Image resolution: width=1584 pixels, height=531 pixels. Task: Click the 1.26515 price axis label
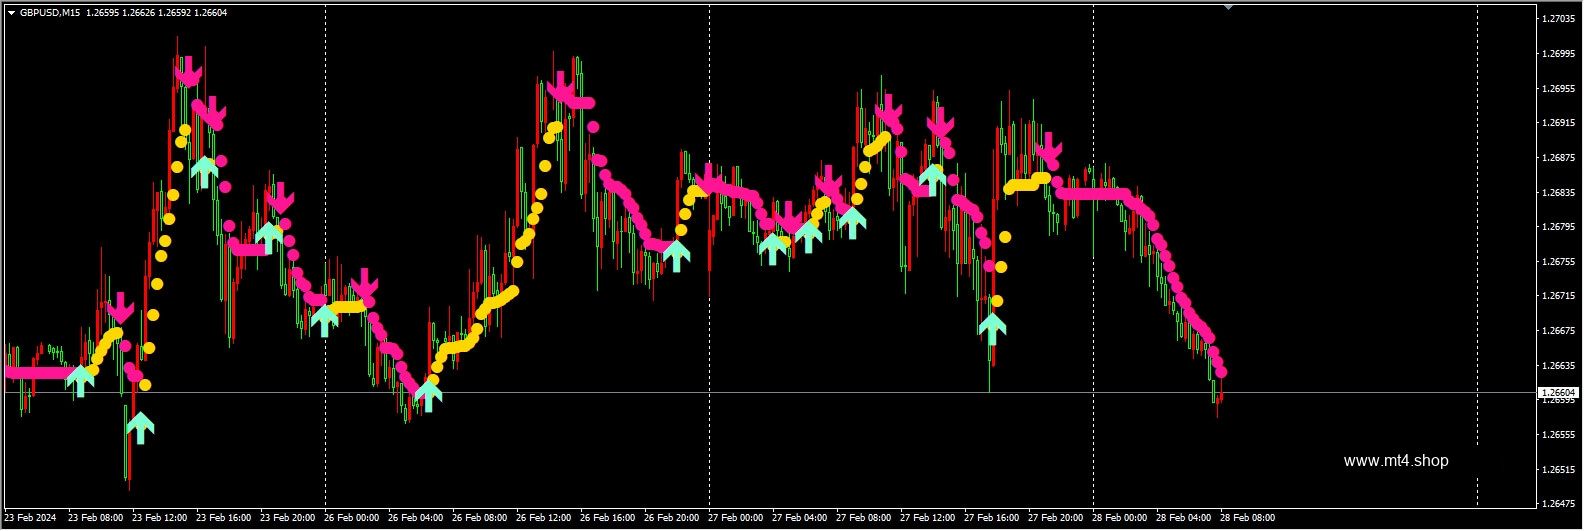click(x=1559, y=470)
